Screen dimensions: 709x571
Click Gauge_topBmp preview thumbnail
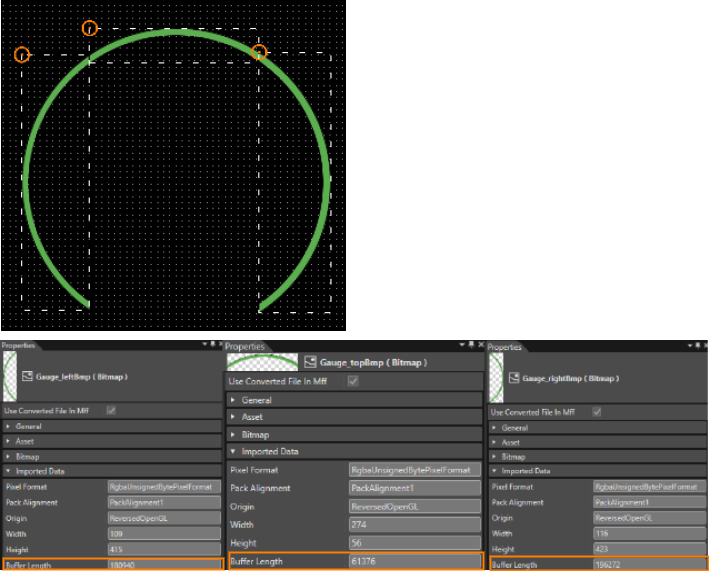(x=262, y=362)
